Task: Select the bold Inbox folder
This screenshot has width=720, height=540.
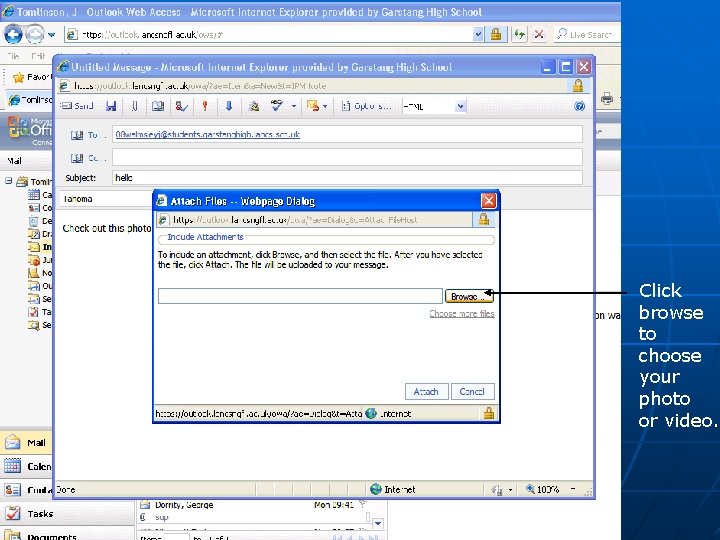Action: pyautogui.click(x=39, y=247)
